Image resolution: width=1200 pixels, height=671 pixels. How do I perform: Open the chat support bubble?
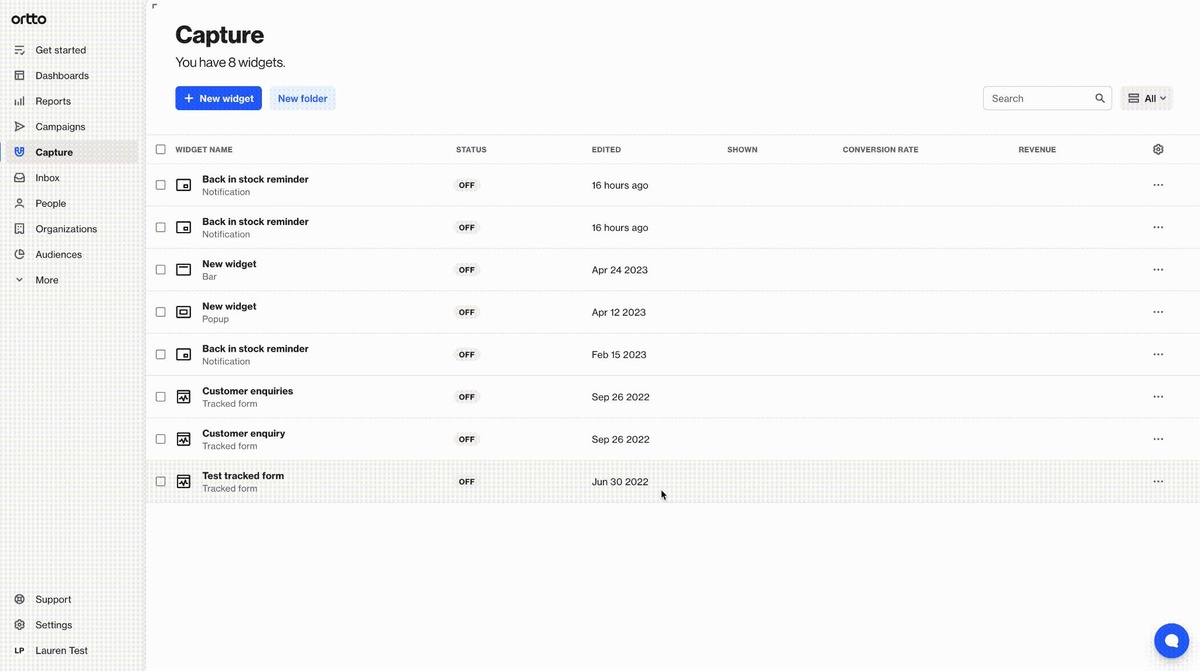point(1171,640)
